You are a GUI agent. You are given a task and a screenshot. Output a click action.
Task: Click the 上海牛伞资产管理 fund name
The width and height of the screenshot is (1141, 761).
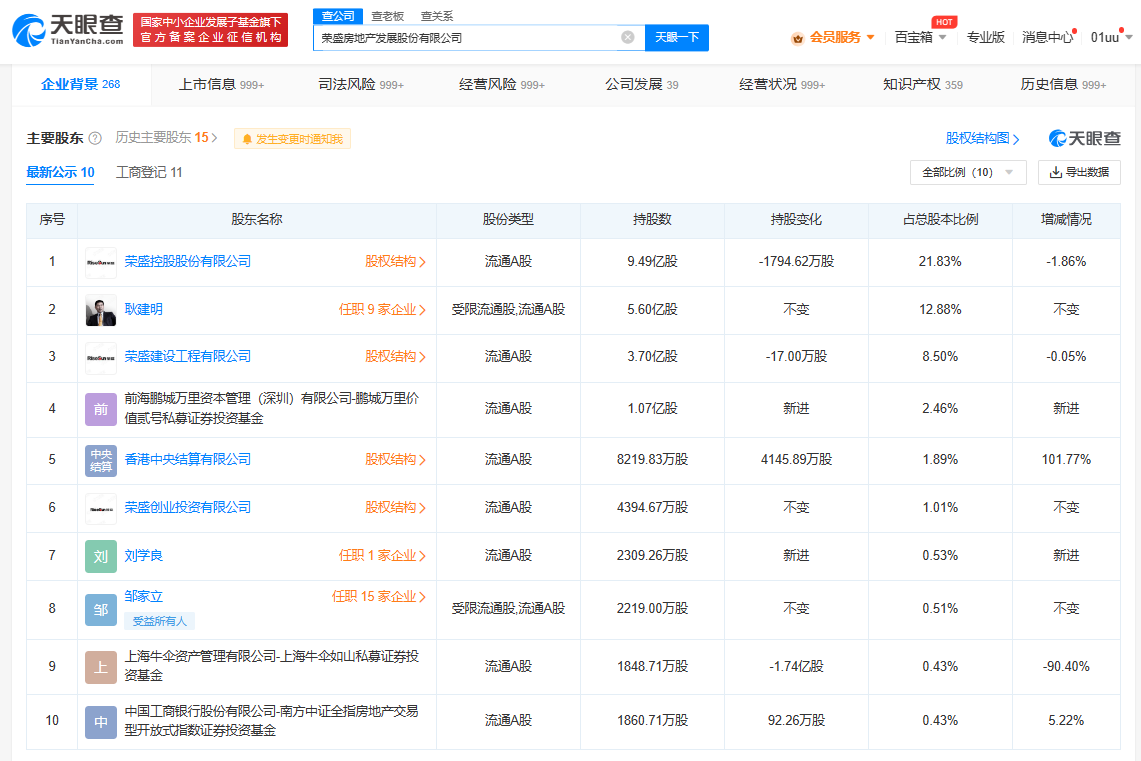tap(271, 666)
